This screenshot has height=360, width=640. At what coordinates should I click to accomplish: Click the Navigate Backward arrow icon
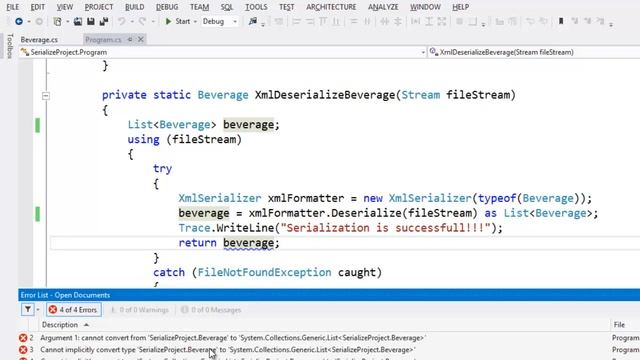pos(19,21)
